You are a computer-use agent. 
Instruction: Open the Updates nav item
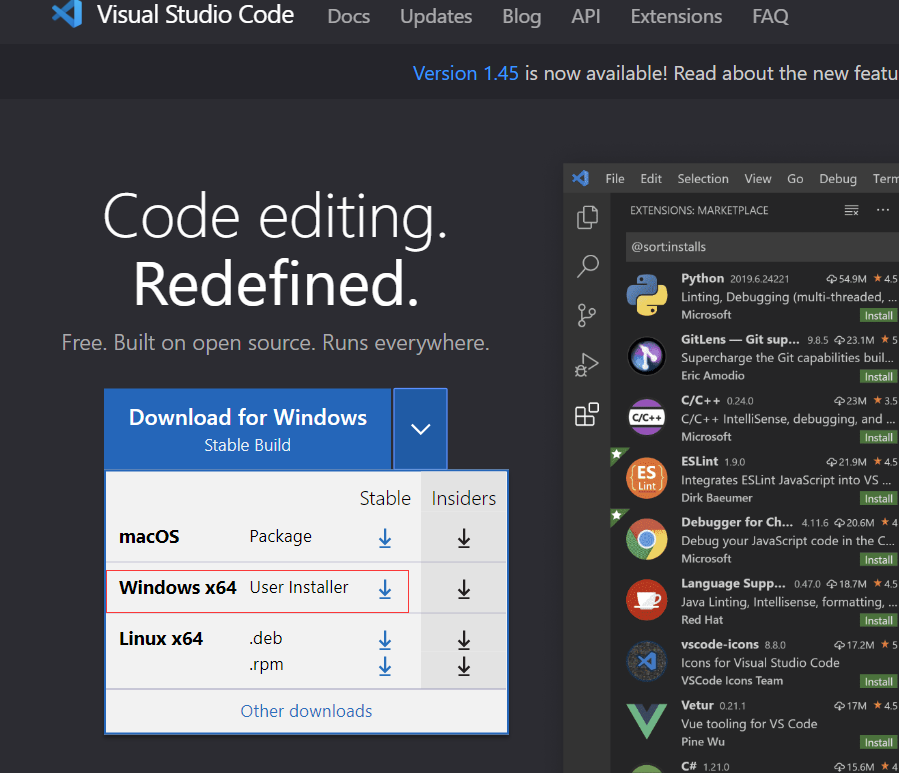coord(436,16)
